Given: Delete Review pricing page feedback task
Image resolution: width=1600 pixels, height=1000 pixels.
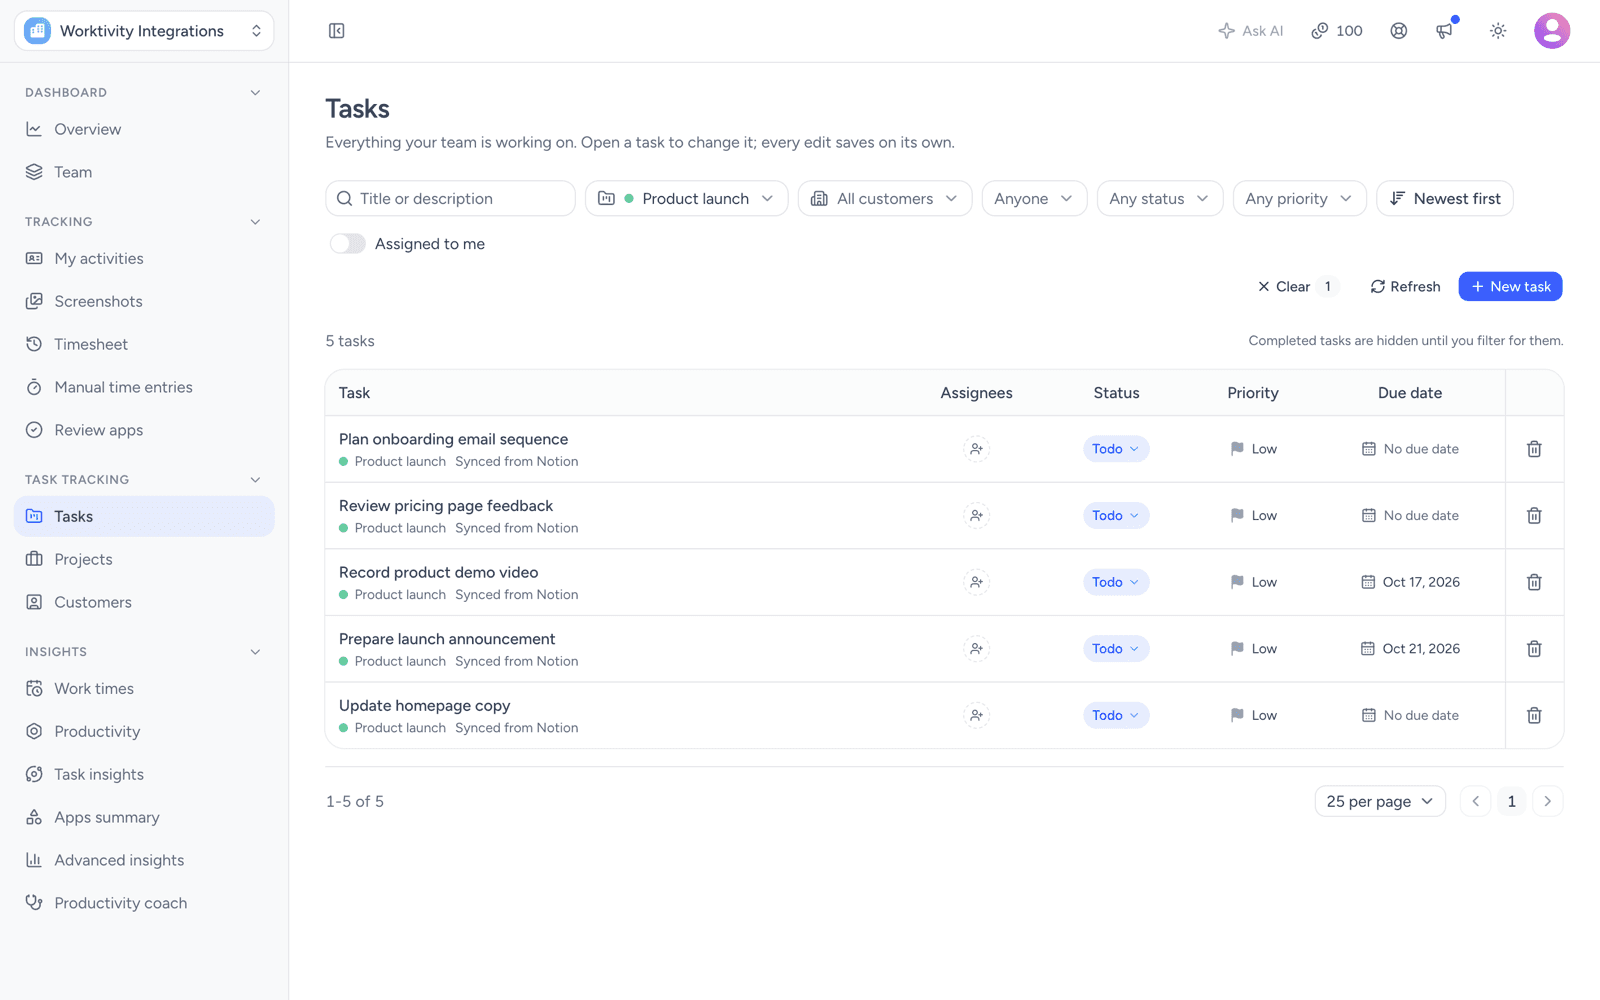Looking at the screenshot, I should [x=1534, y=516].
